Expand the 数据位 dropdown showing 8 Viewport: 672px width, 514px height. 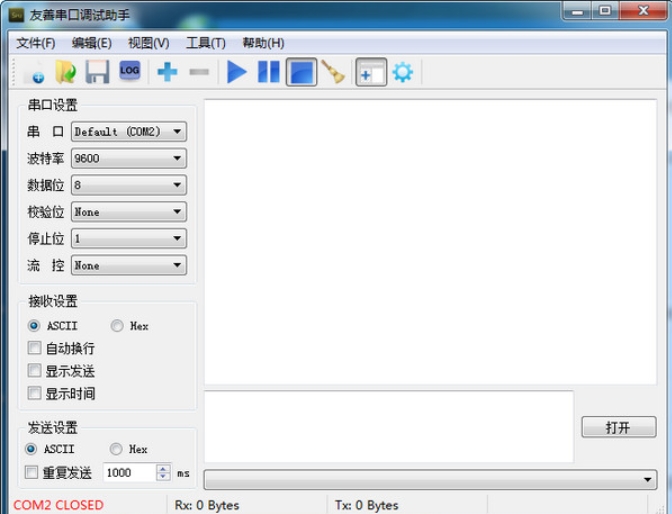tap(129, 185)
